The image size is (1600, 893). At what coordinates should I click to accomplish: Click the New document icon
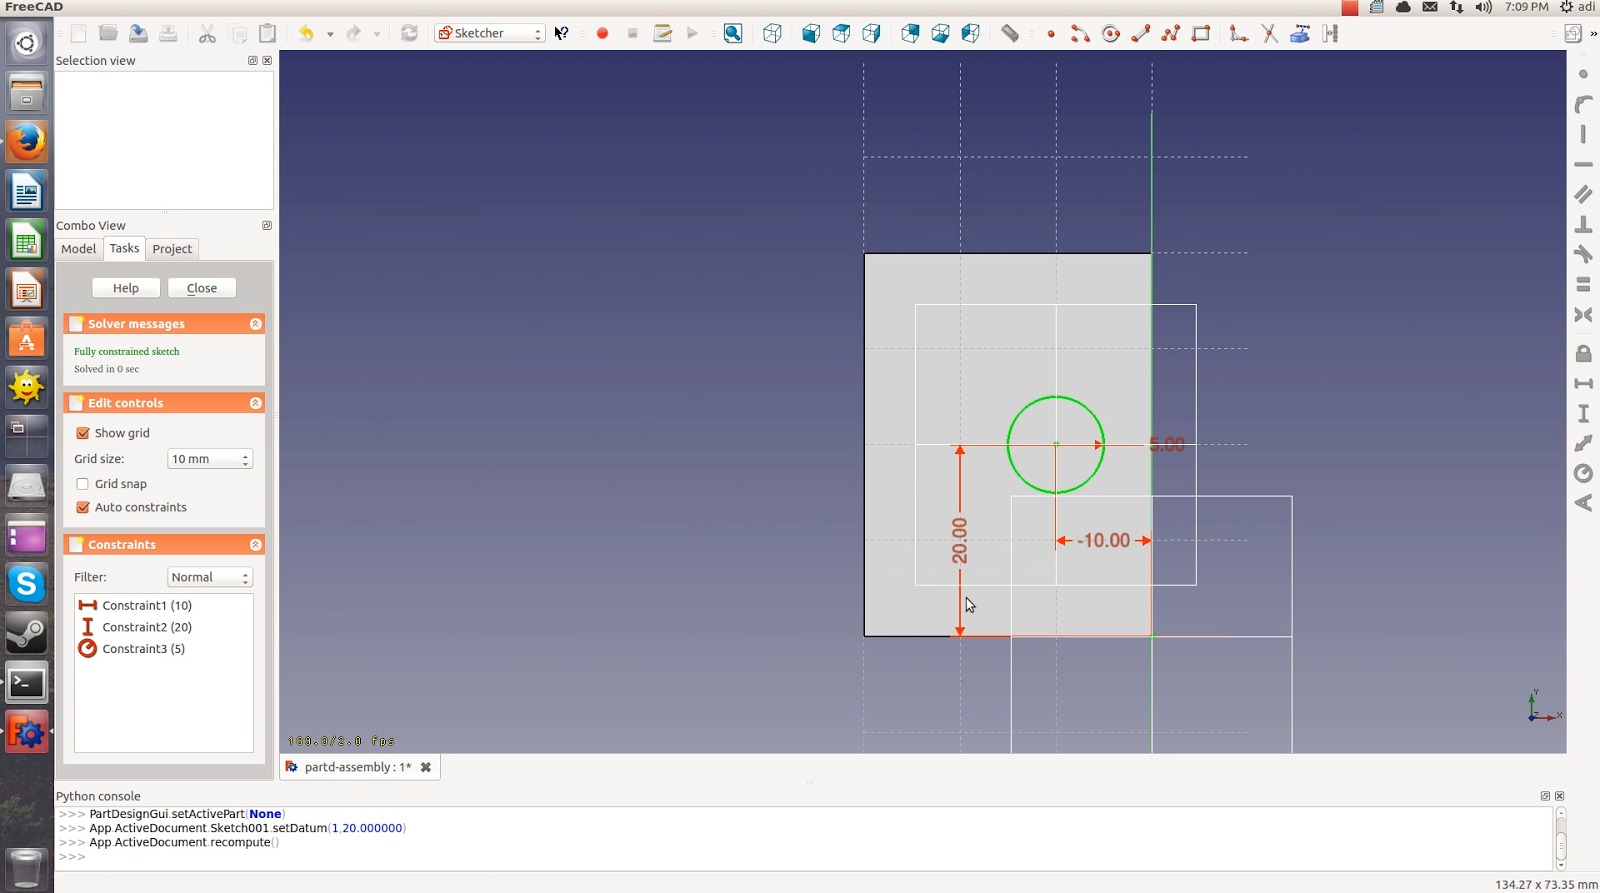tap(78, 33)
